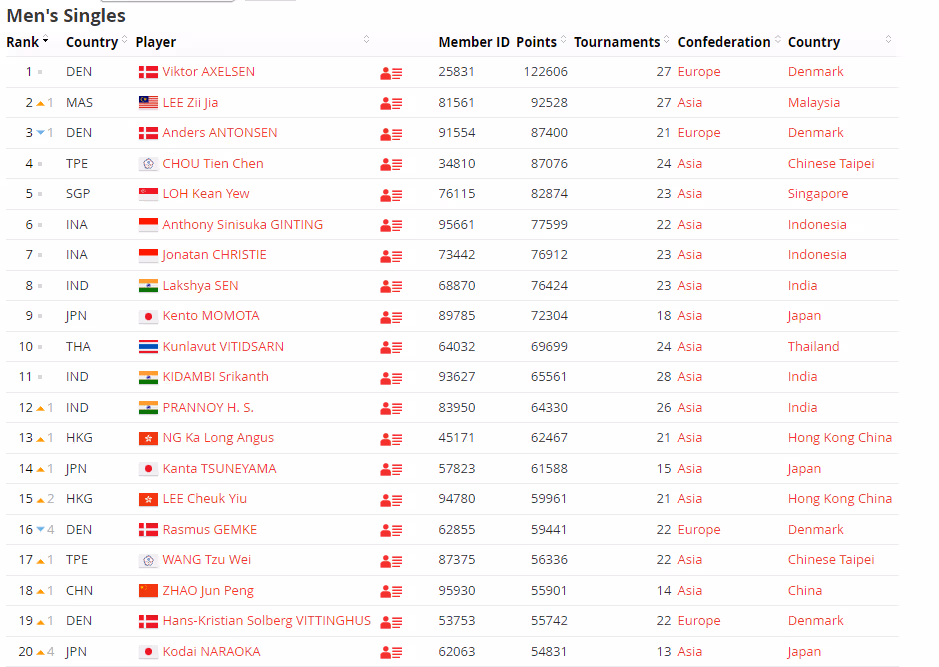Click Thailand flag beside Kunlavut VITIDSARN
Screen dimensions: 939x667
(148, 347)
